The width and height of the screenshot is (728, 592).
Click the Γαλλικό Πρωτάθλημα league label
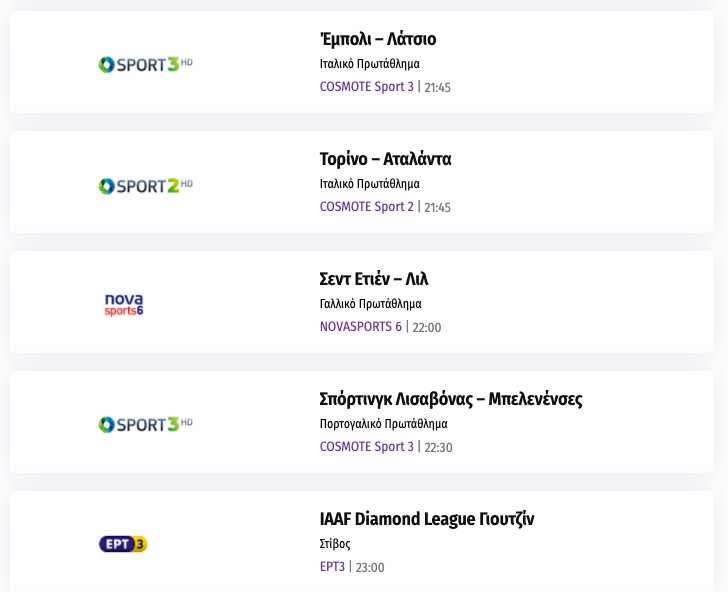tap(370, 304)
